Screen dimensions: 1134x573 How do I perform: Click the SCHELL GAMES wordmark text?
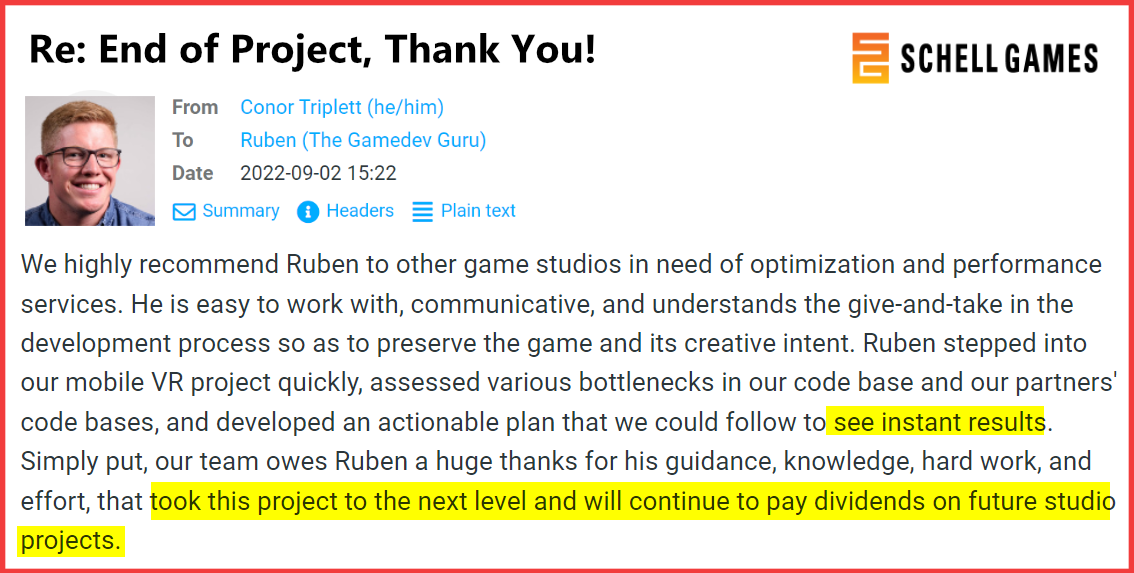click(998, 59)
